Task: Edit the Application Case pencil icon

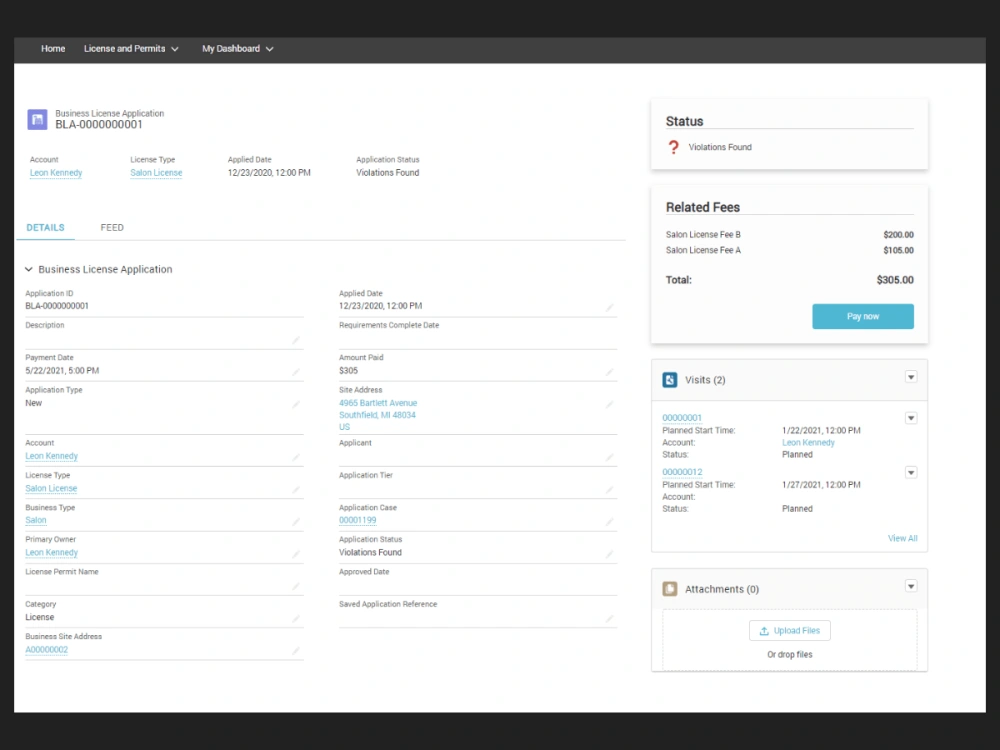Action: pos(609,522)
